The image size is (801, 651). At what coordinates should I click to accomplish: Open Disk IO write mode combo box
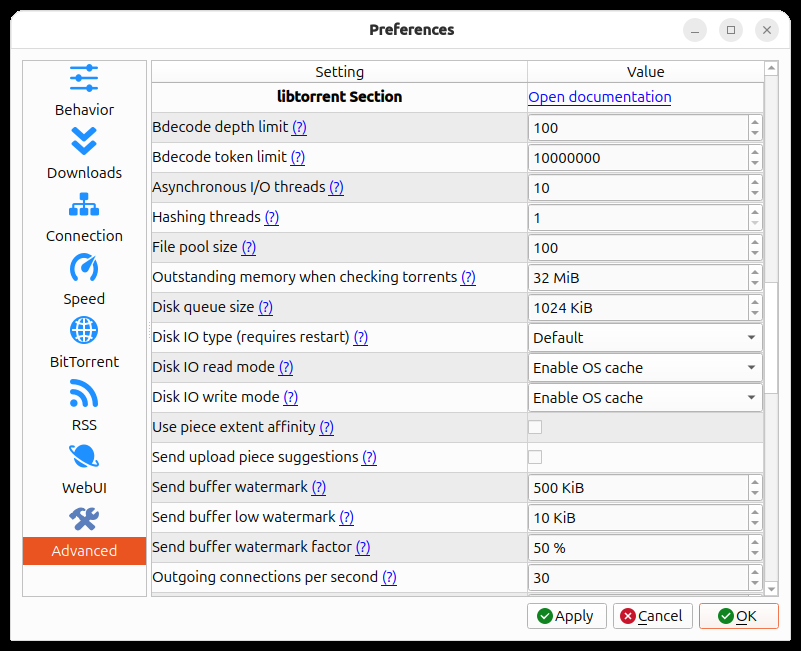pos(645,398)
